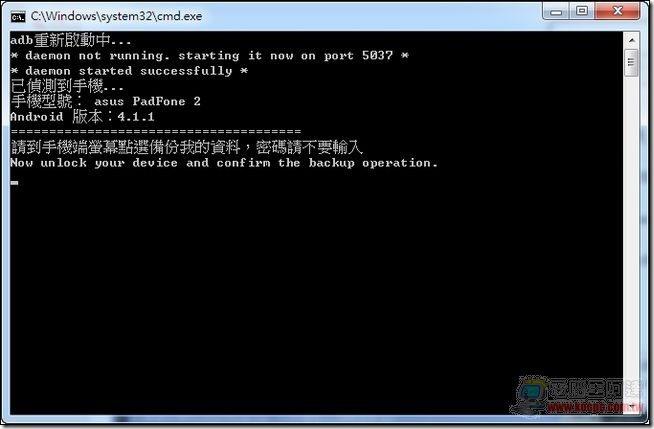This screenshot has height=429, width=654.
Task: Click the 'daemon not running' output line
Action: [x=209, y=55]
